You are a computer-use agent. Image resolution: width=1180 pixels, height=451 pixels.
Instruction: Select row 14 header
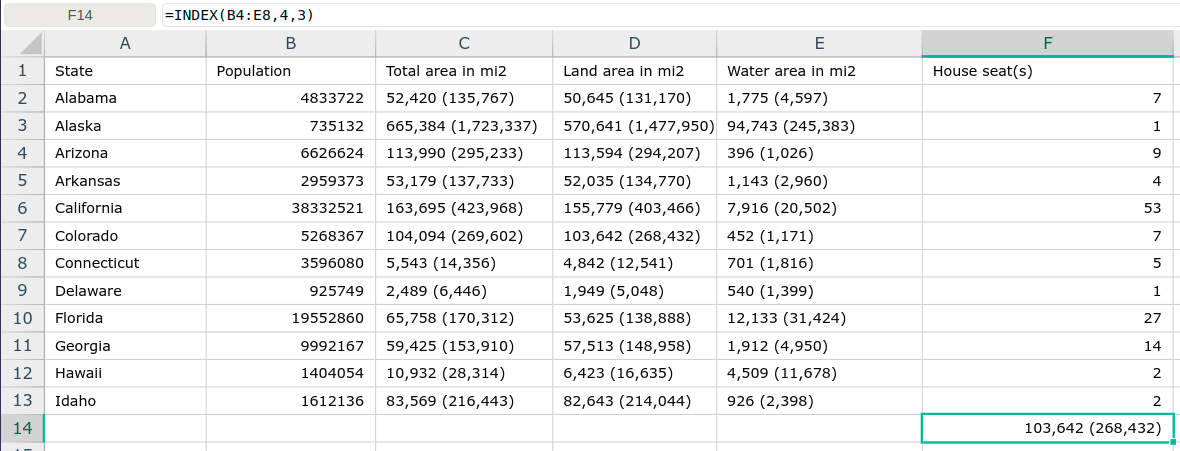point(23,428)
